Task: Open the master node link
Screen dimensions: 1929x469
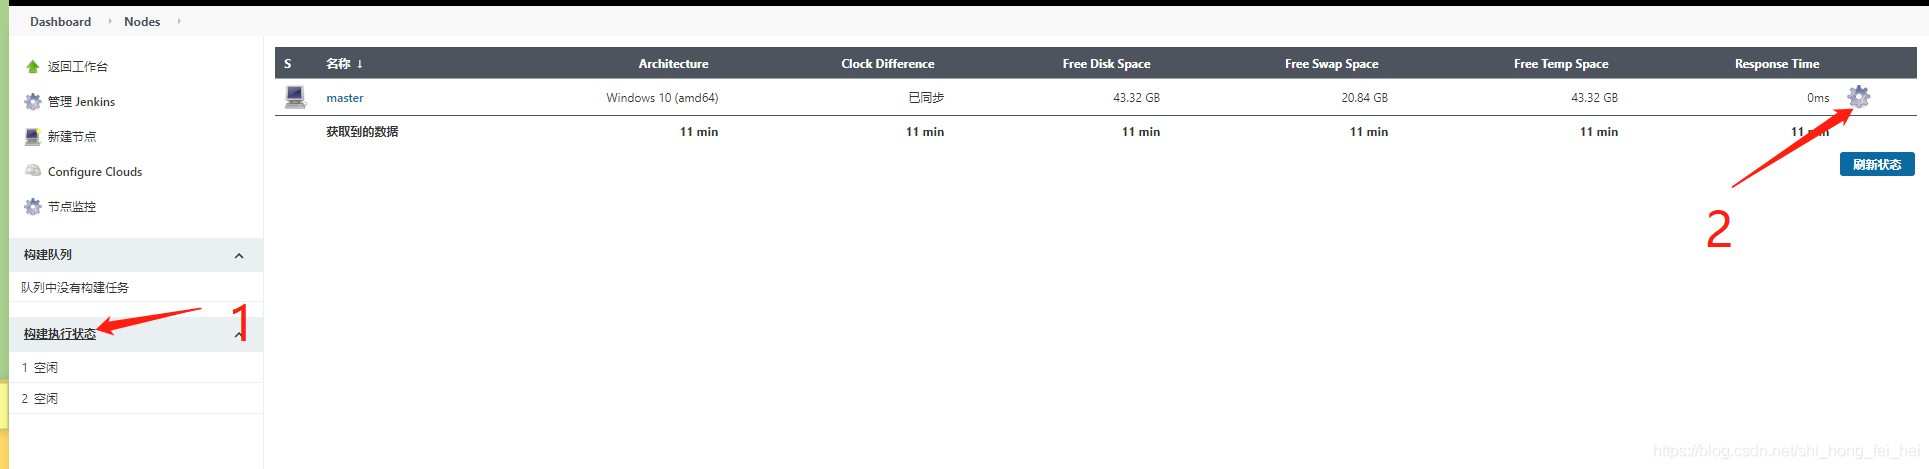Action: pos(345,98)
